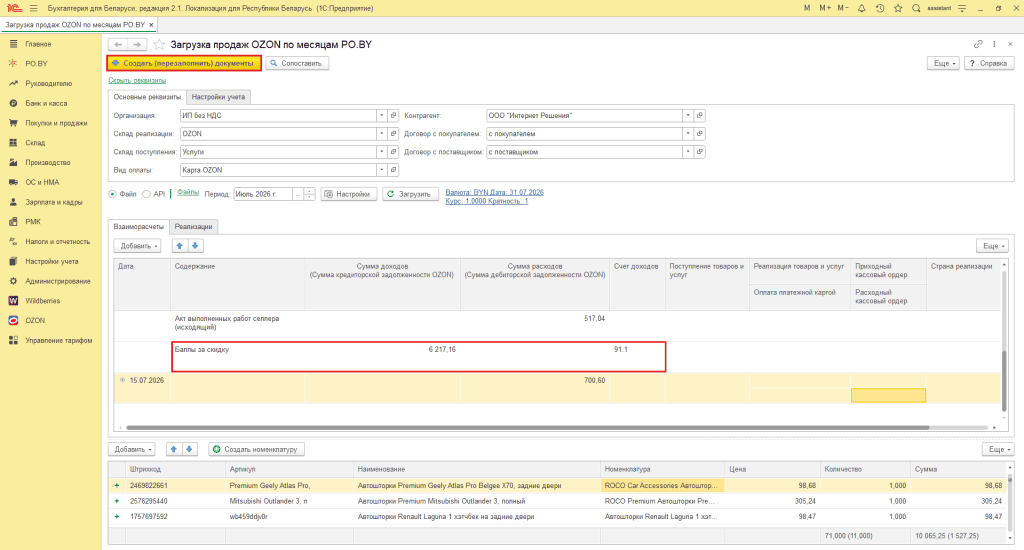
Task: Click the horizontal scrollbar of the Взаиморасчеты table
Action: click(528, 428)
